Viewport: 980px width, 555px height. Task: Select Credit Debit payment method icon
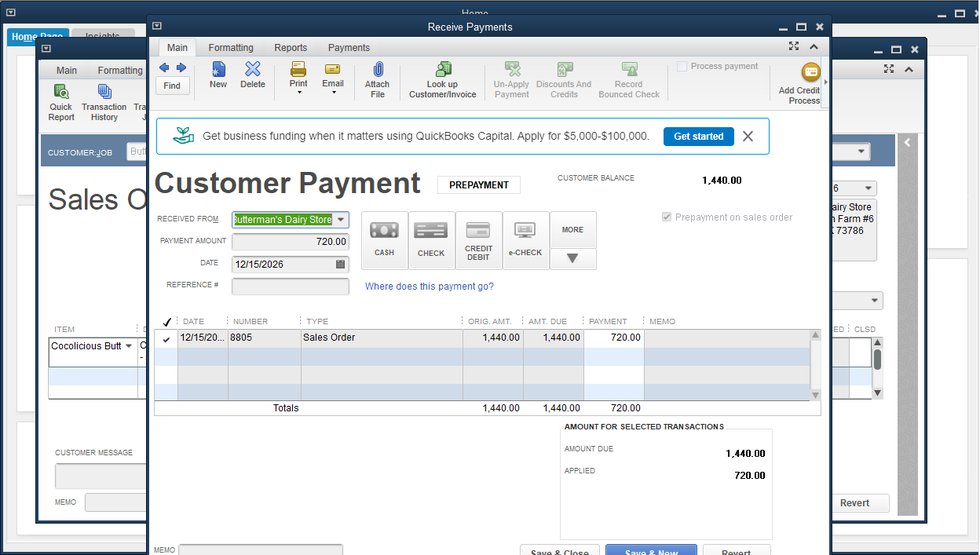[x=478, y=231]
